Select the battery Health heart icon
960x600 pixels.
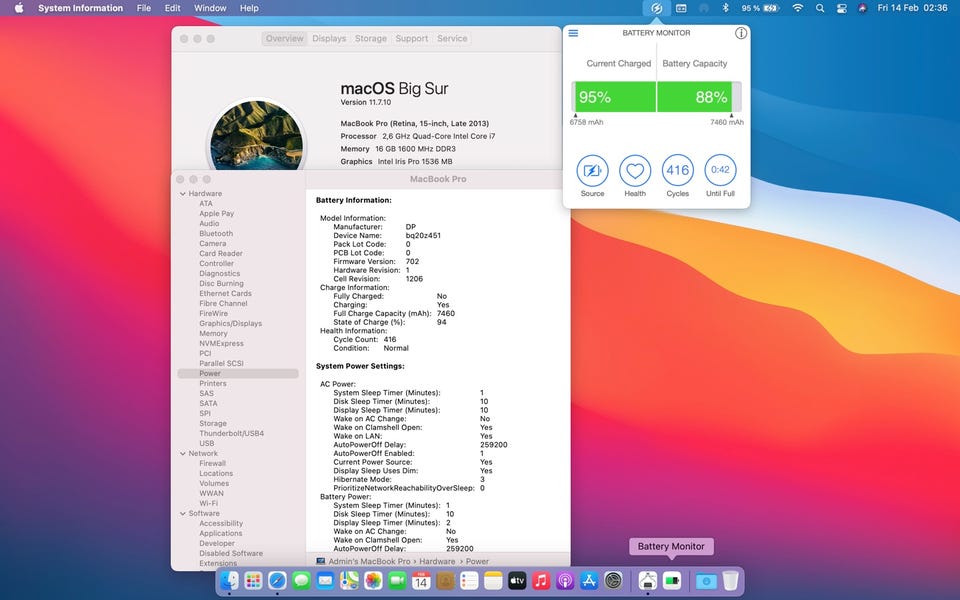[x=635, y=170]
